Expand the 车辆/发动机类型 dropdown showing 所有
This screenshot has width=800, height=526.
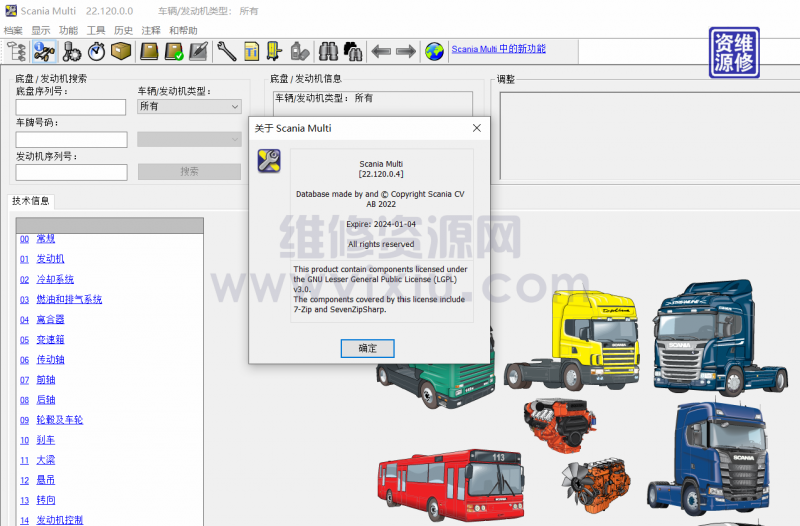[189, 106]
